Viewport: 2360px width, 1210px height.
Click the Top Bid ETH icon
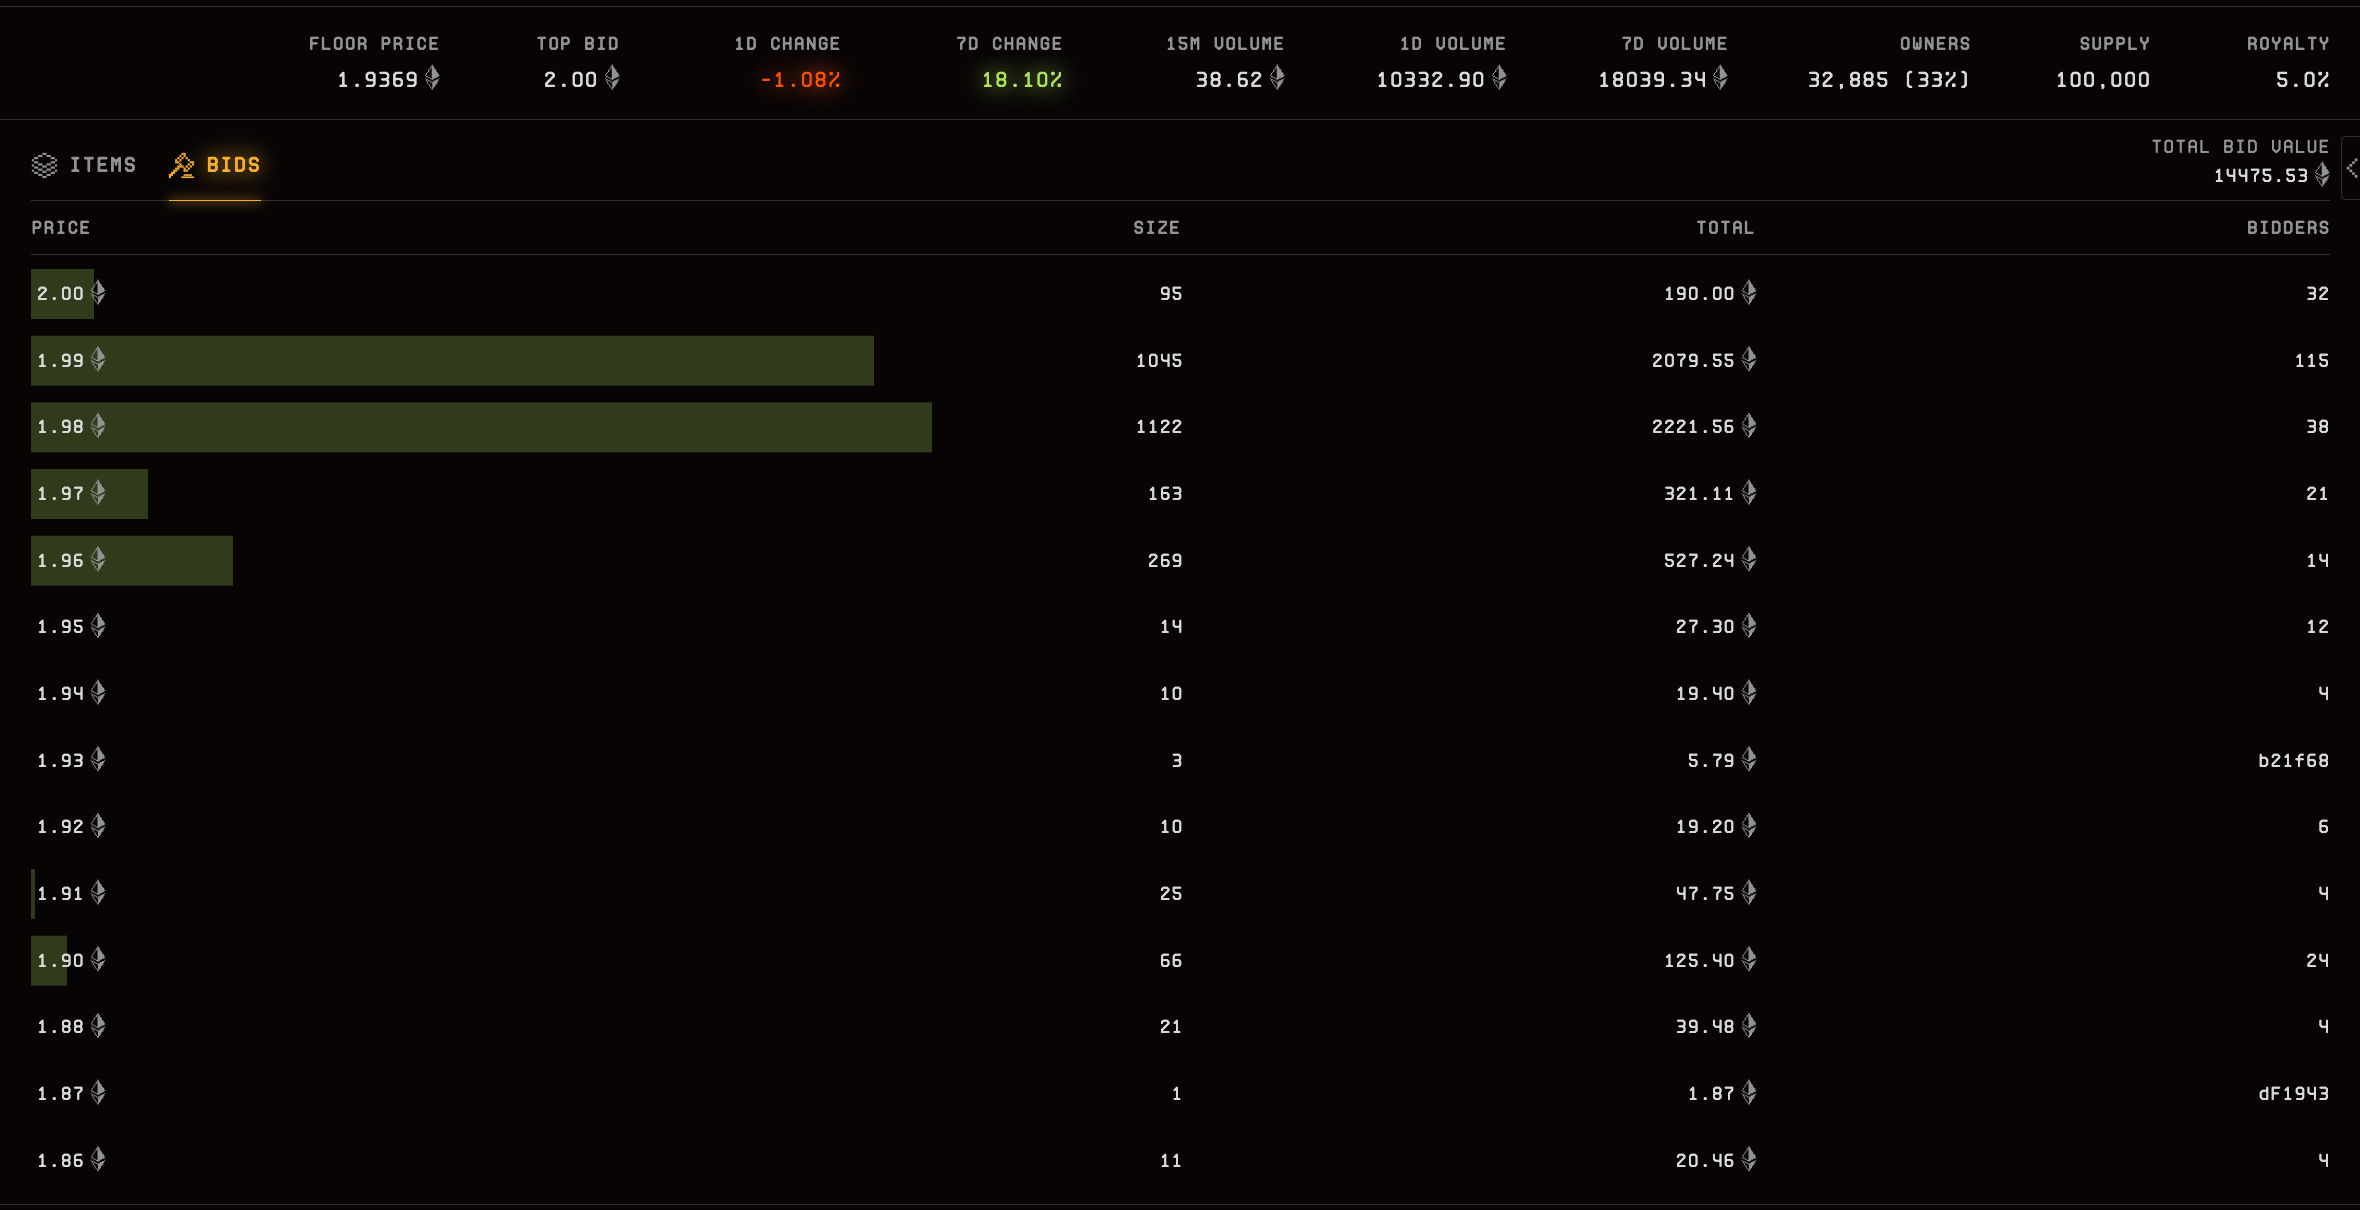coord(612,78)
